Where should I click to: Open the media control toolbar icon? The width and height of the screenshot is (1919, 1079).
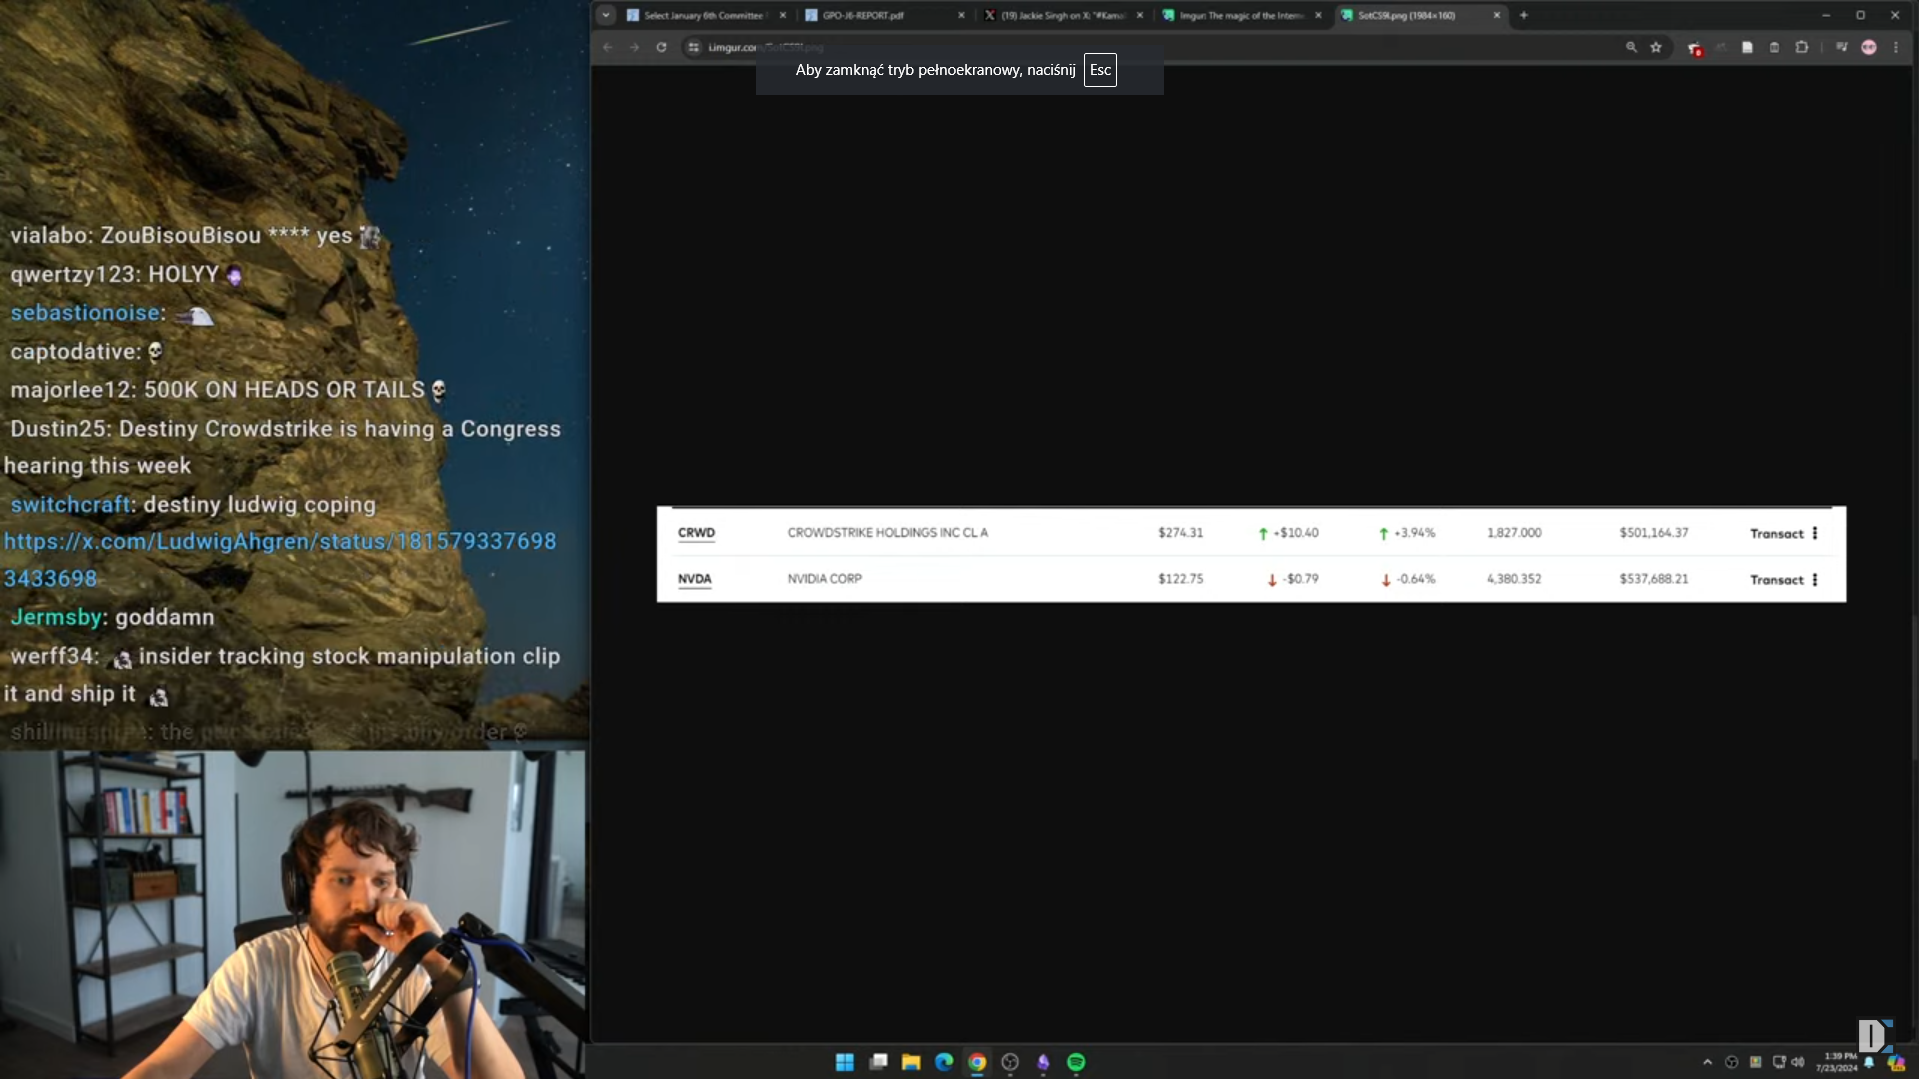1841,47
